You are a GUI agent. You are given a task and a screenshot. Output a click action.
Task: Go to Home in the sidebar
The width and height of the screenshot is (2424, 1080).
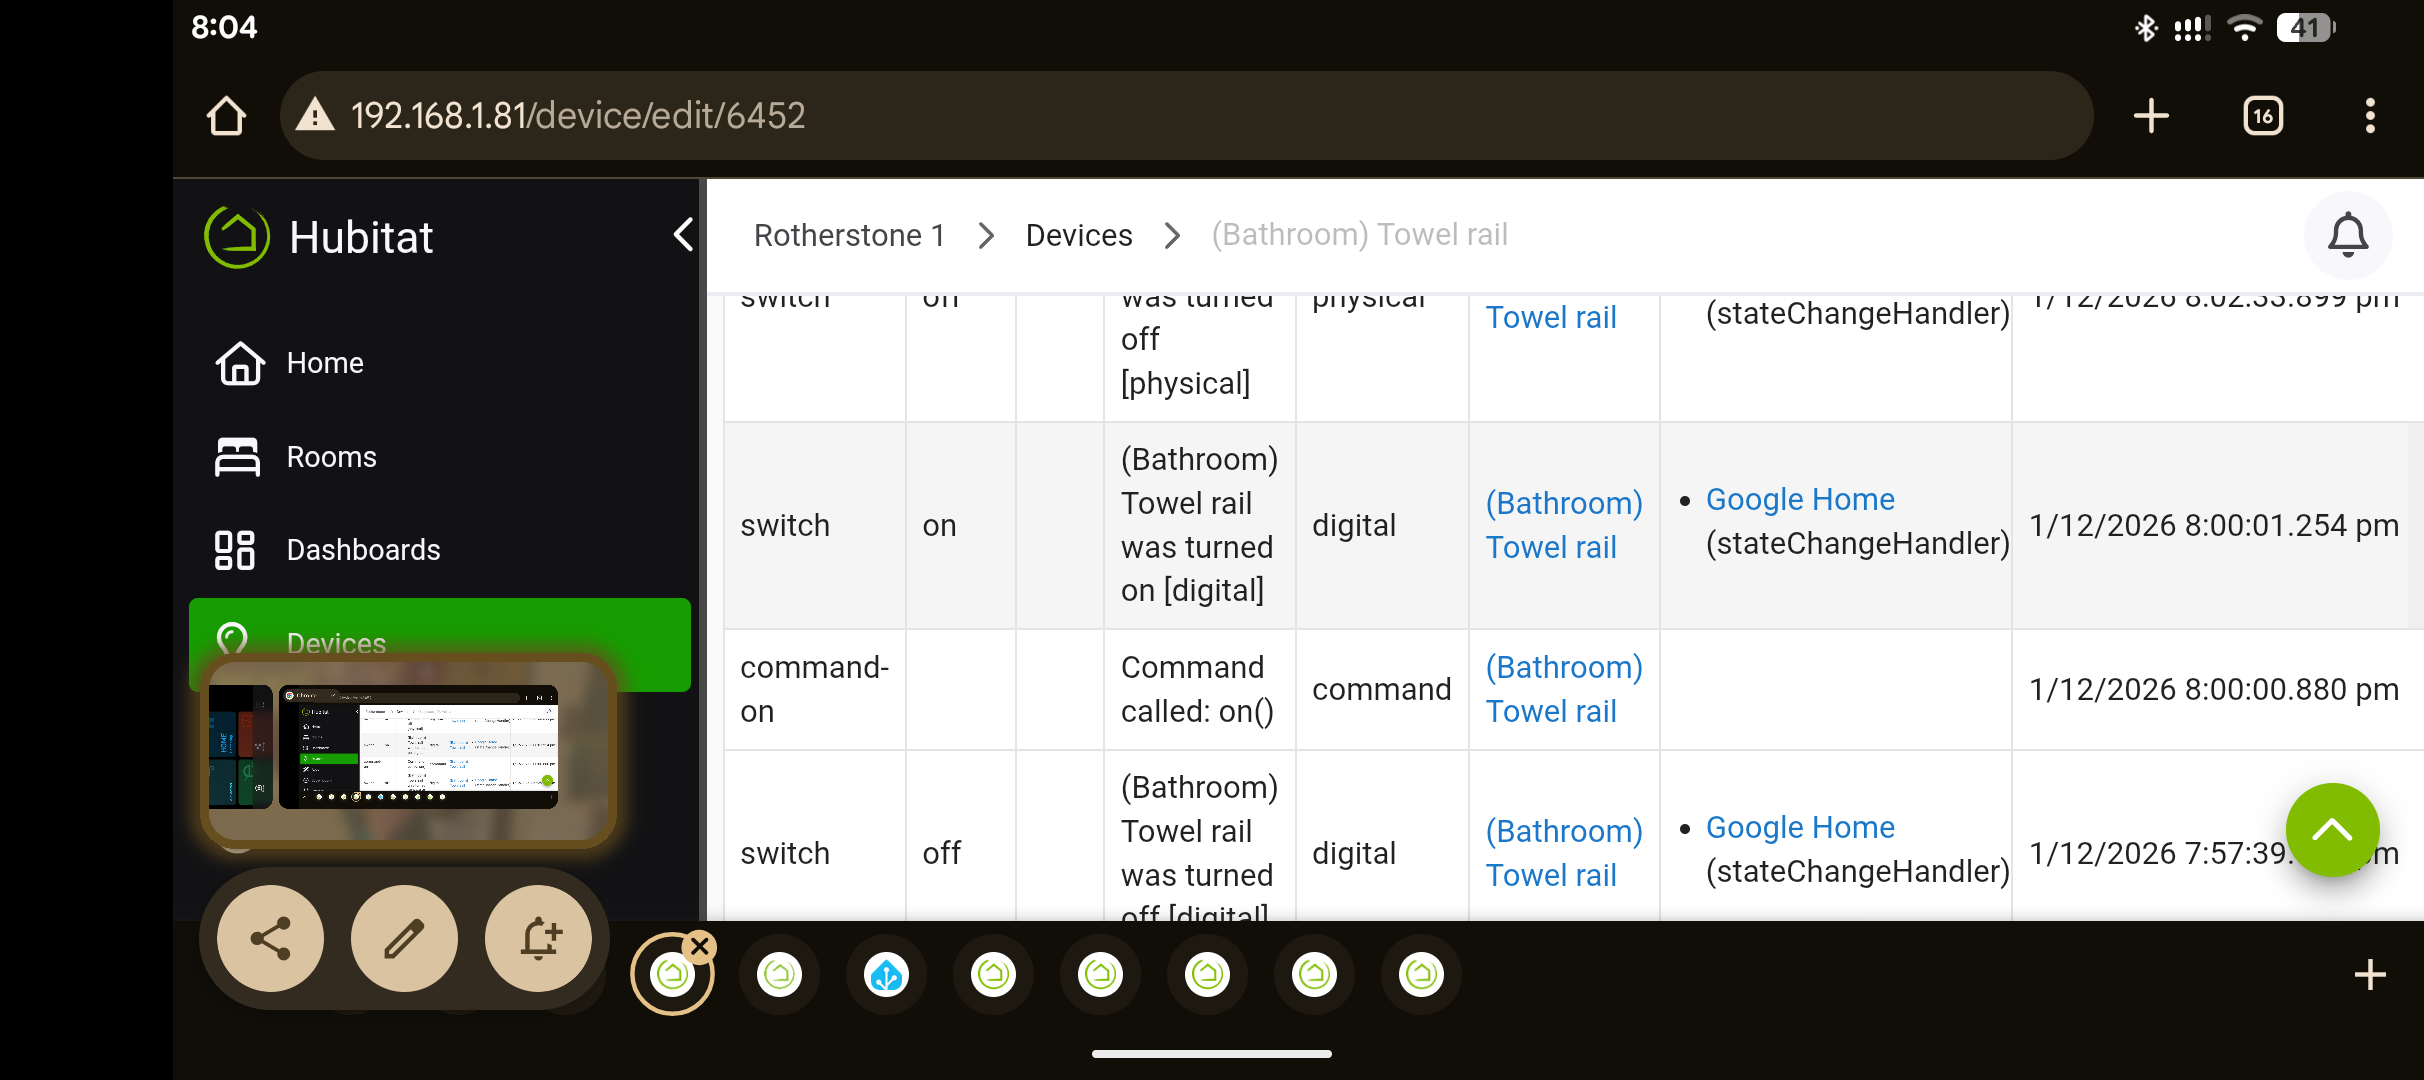324,363
